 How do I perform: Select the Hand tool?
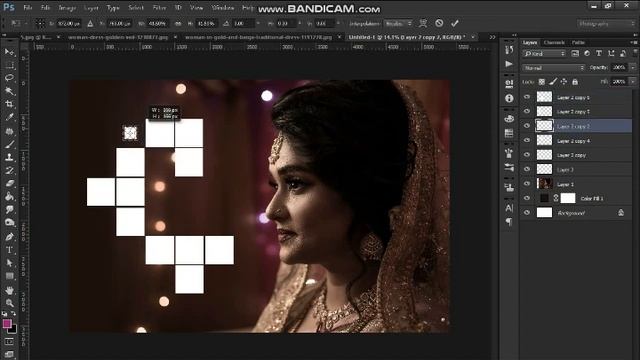point(9,290)
